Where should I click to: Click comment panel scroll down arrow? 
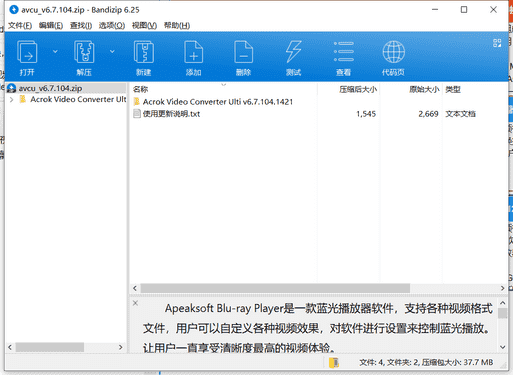503,347
